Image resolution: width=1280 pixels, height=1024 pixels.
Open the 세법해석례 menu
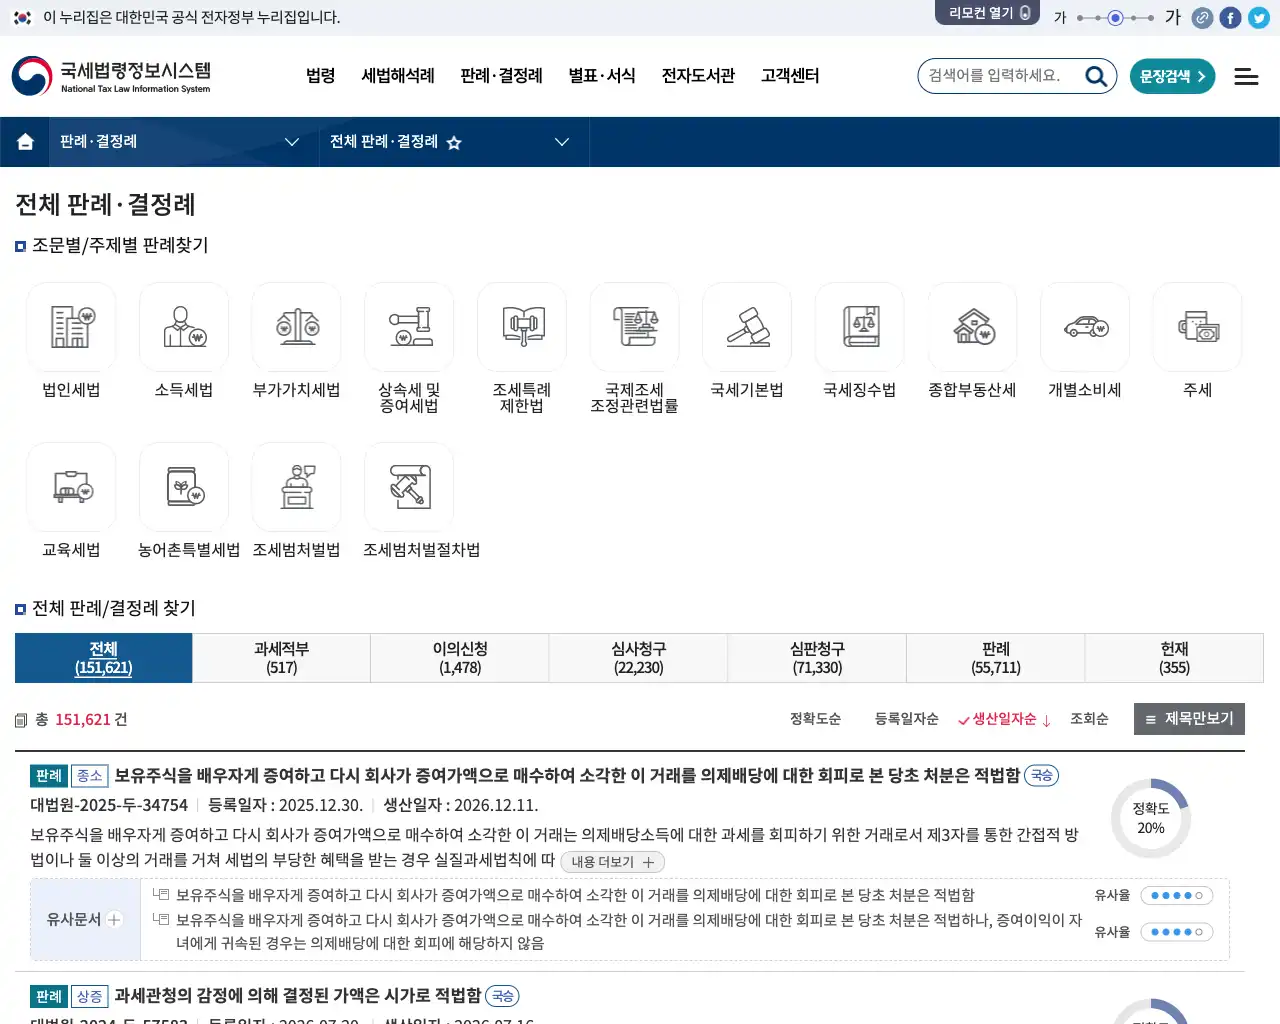coord(398,76)
